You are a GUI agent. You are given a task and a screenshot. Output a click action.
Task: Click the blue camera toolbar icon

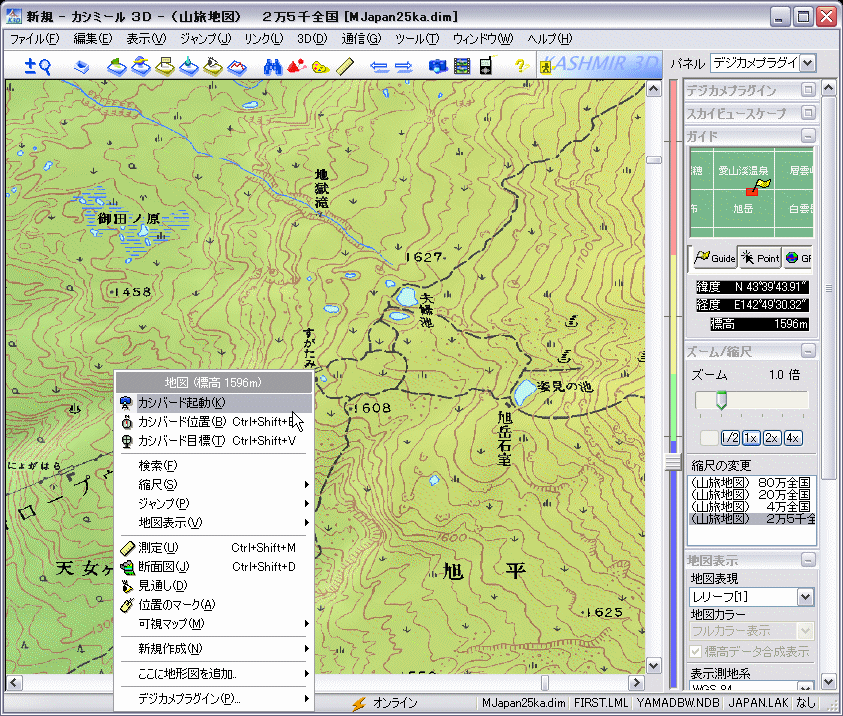coord(438,66)
